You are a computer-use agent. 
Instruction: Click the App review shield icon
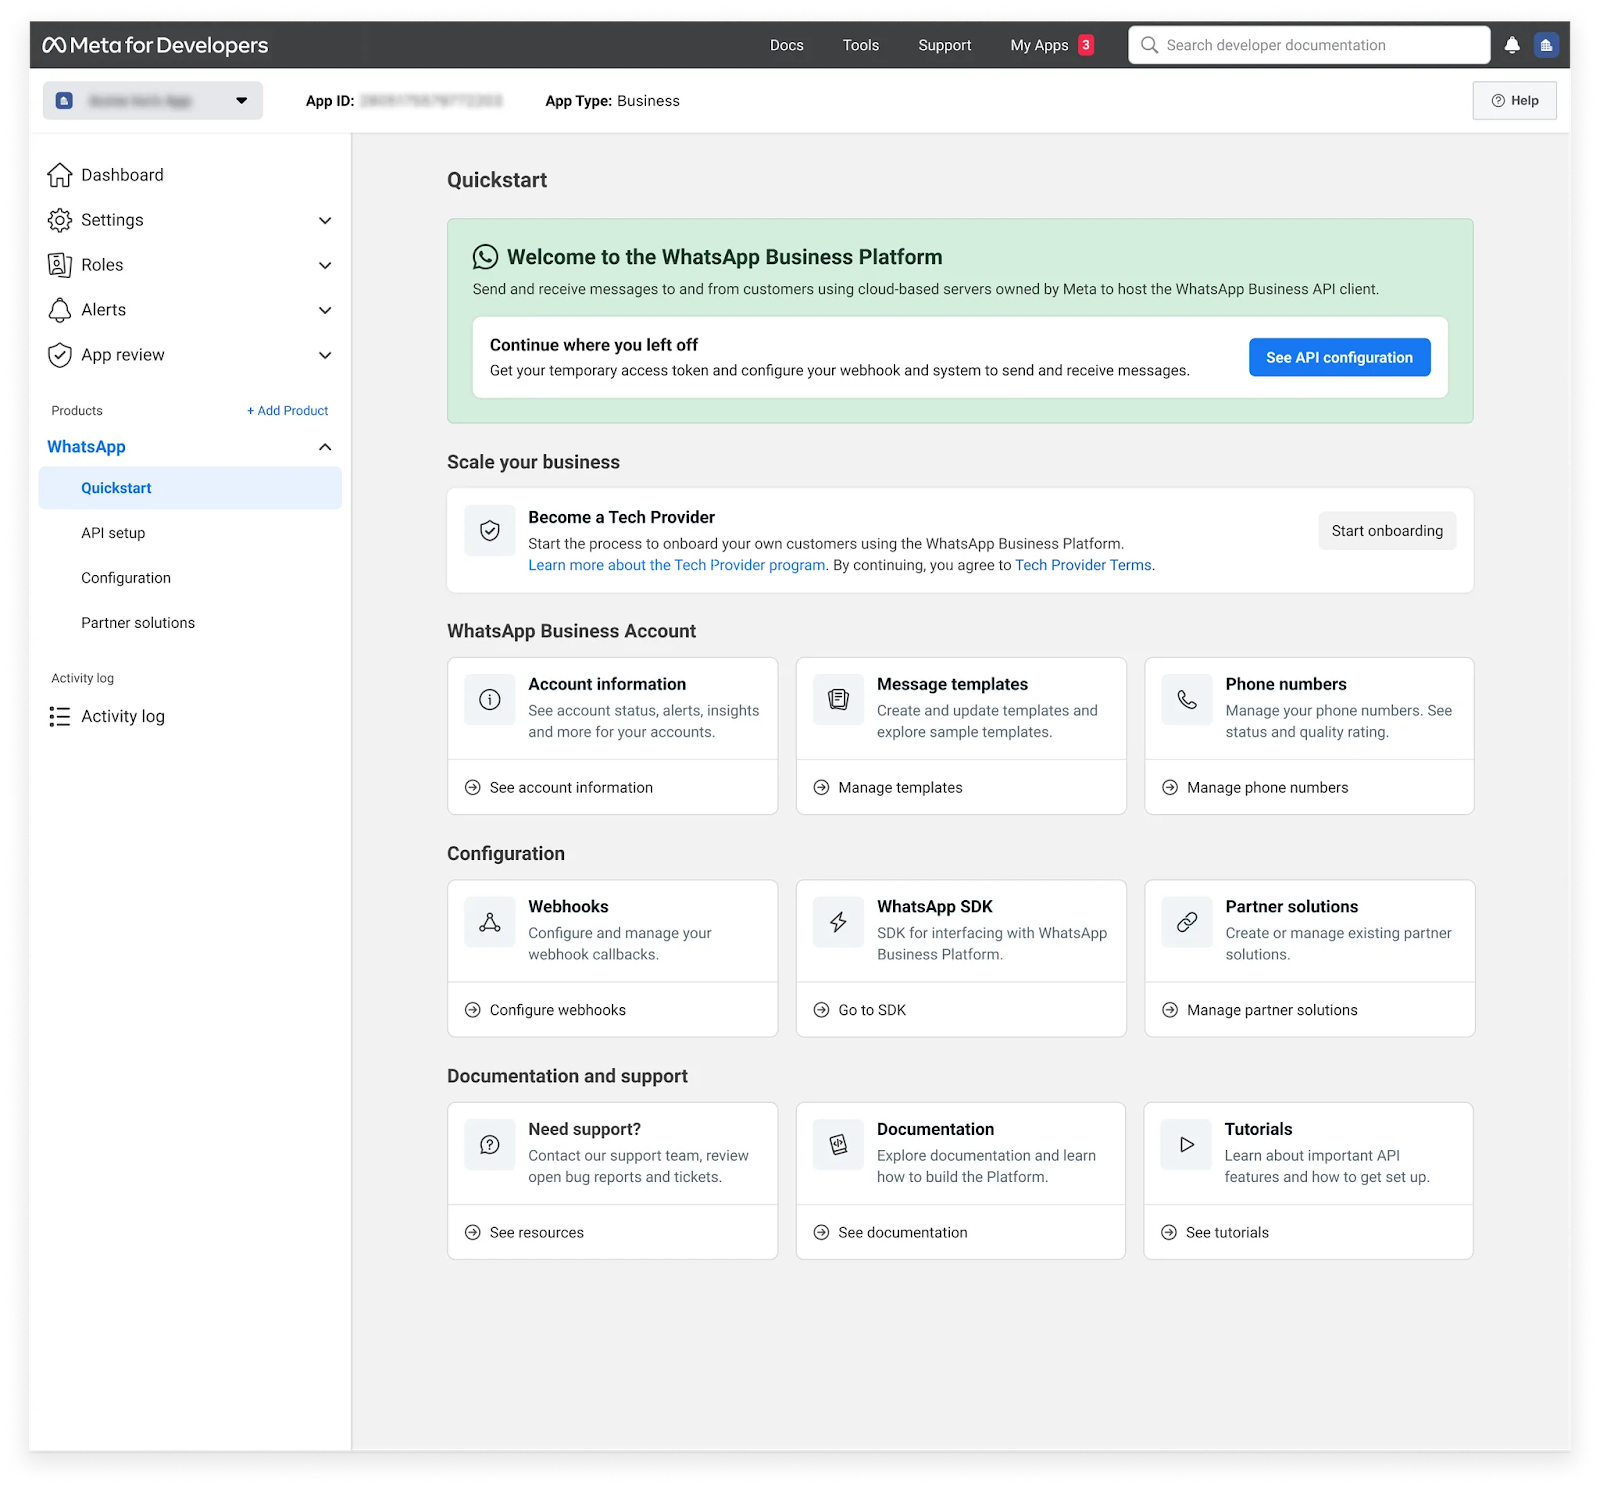point(60,355)
